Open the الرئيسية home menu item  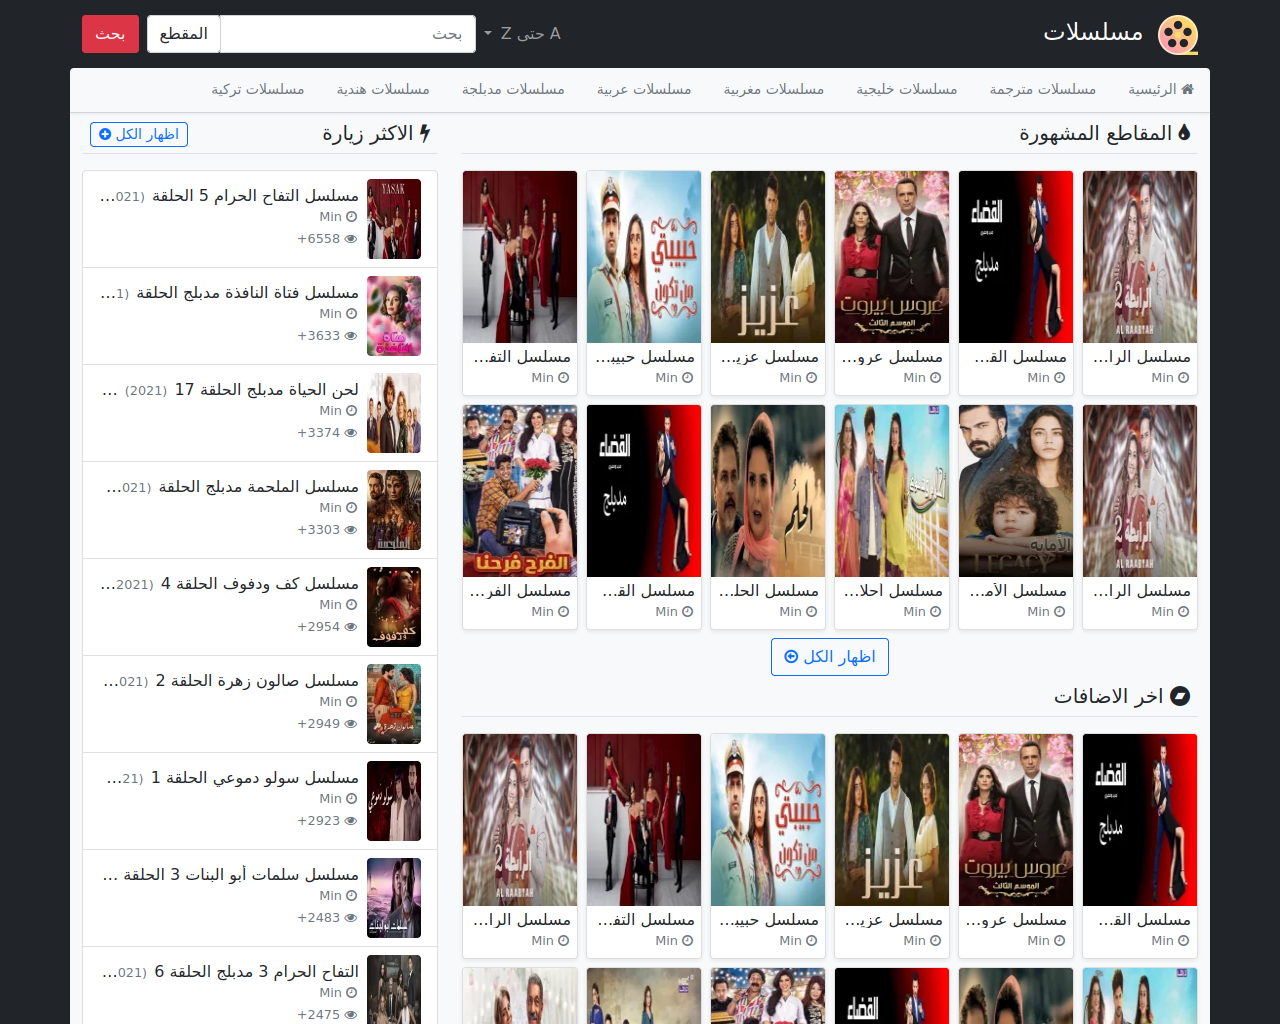tap(1160, 89)
